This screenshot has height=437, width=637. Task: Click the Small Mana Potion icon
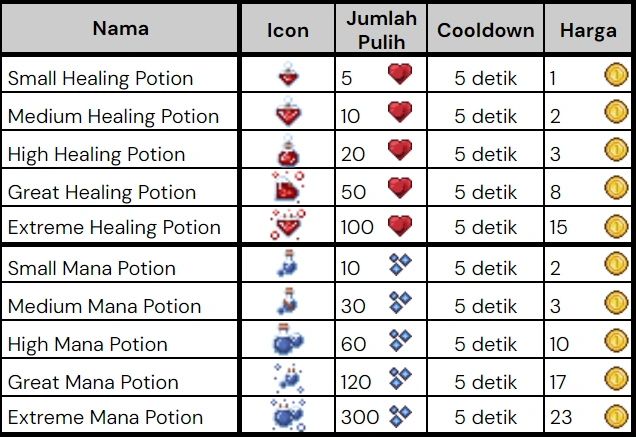(289, 267)
